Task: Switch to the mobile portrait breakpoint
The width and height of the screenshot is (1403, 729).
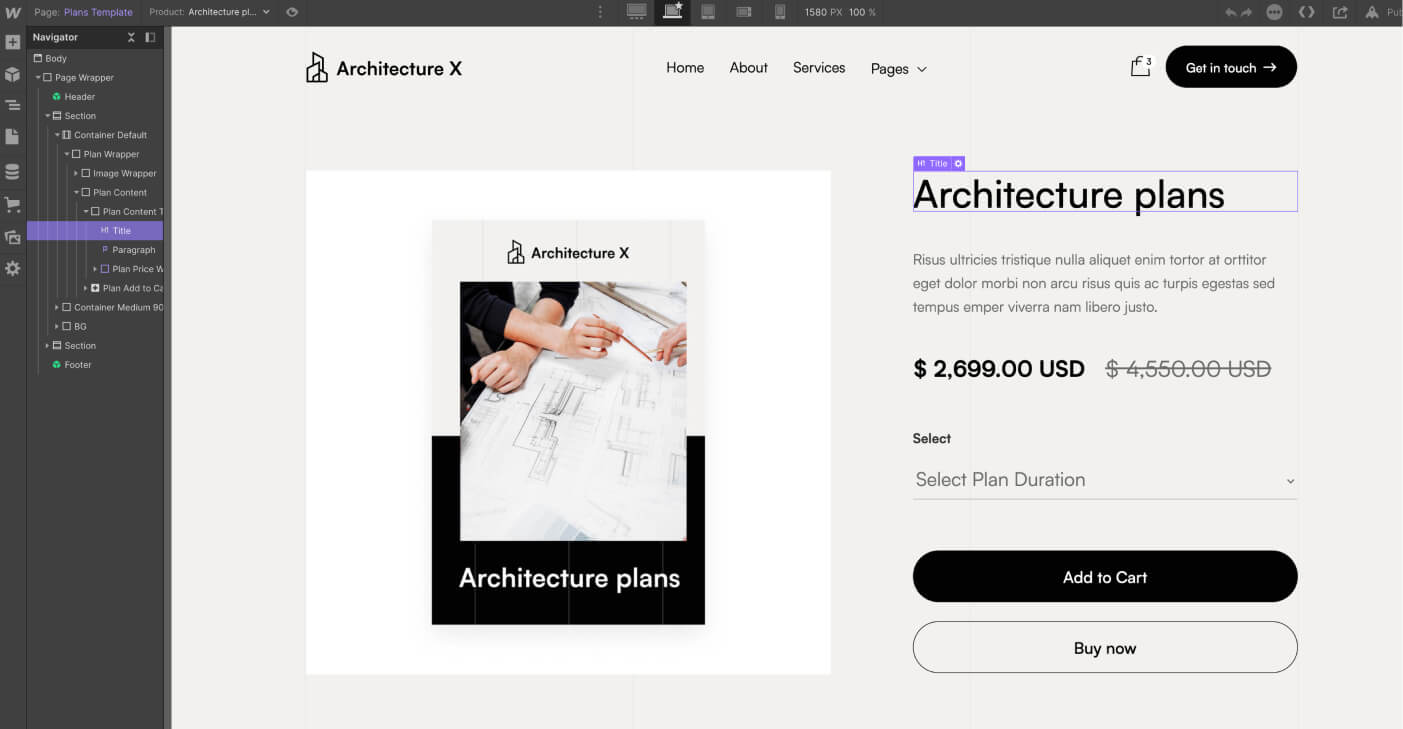Action: [779, 12]
